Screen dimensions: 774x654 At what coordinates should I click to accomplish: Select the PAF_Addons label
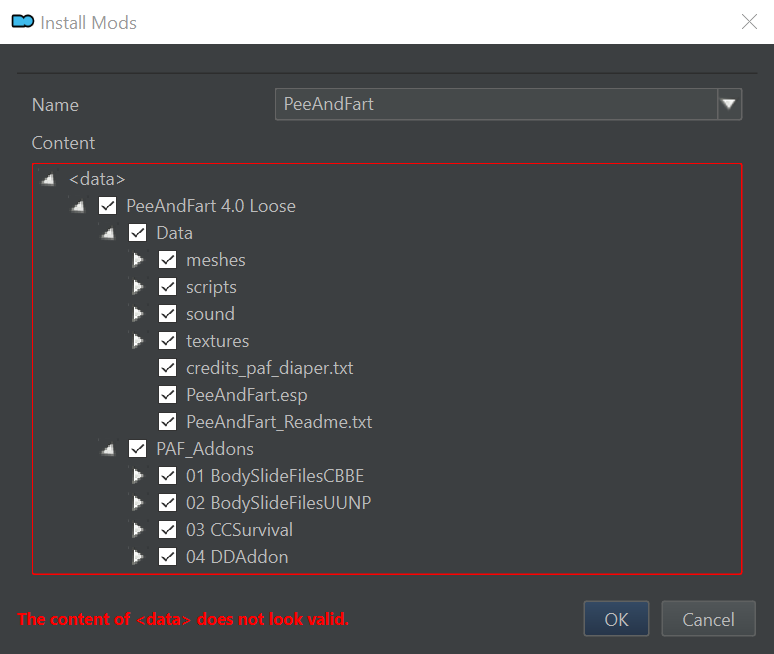point(205,449)
